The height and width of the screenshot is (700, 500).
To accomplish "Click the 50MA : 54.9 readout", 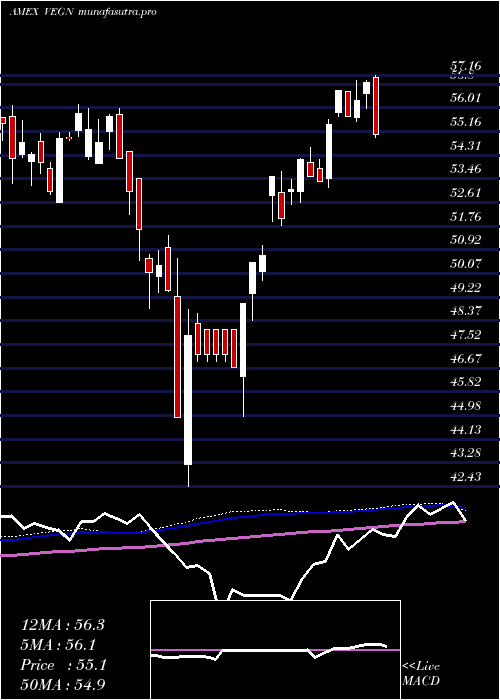I will pyautogui.click(x=63, y=685).
